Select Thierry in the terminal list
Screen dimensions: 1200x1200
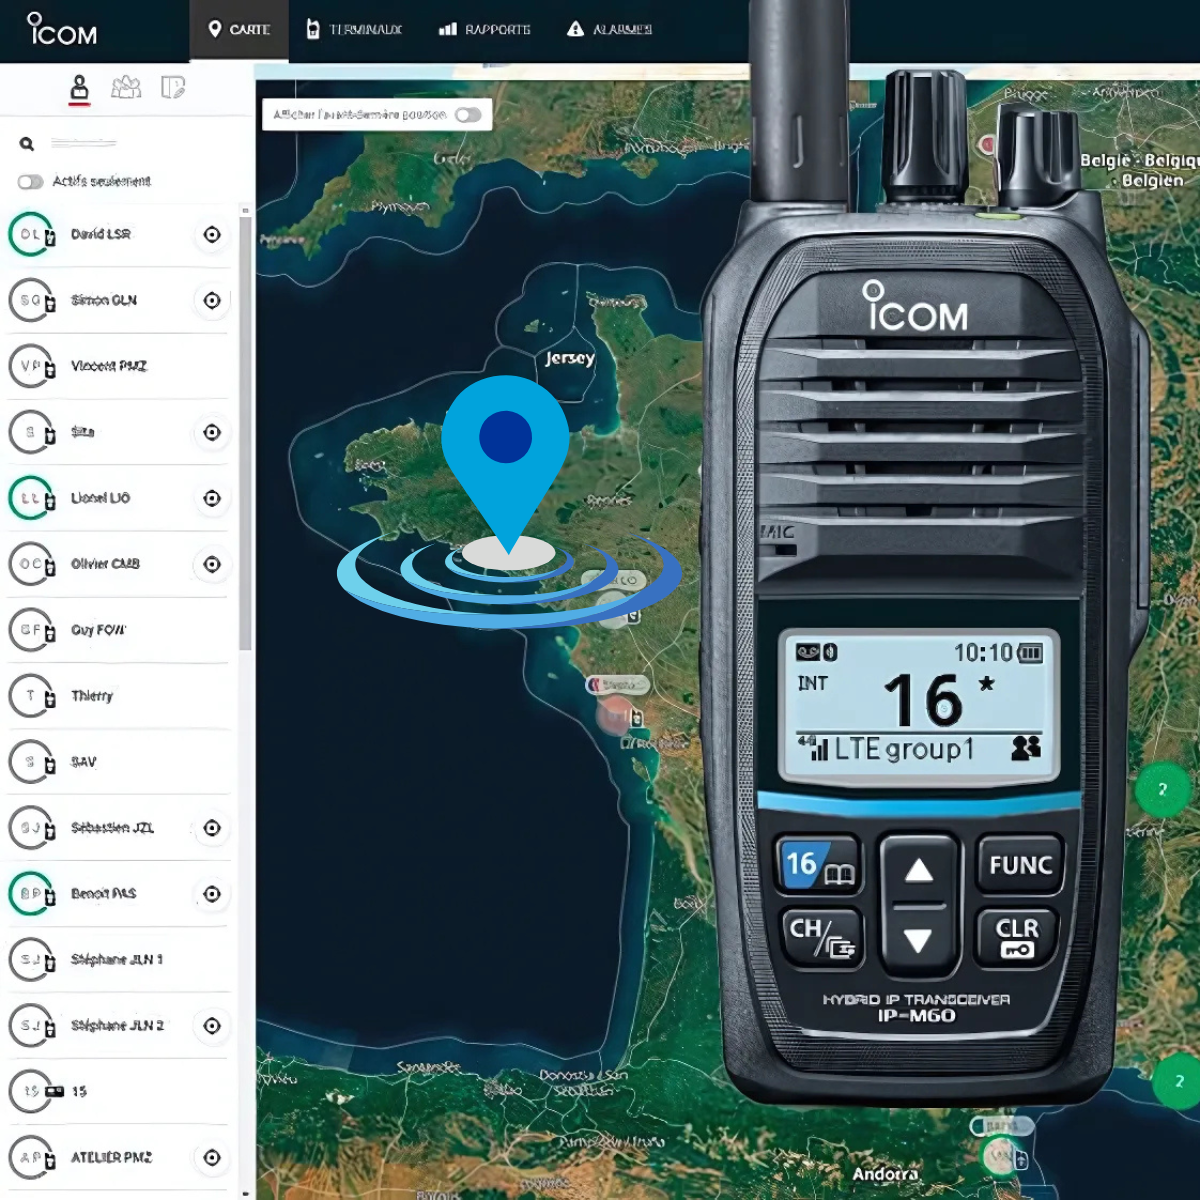pos(92,696)
